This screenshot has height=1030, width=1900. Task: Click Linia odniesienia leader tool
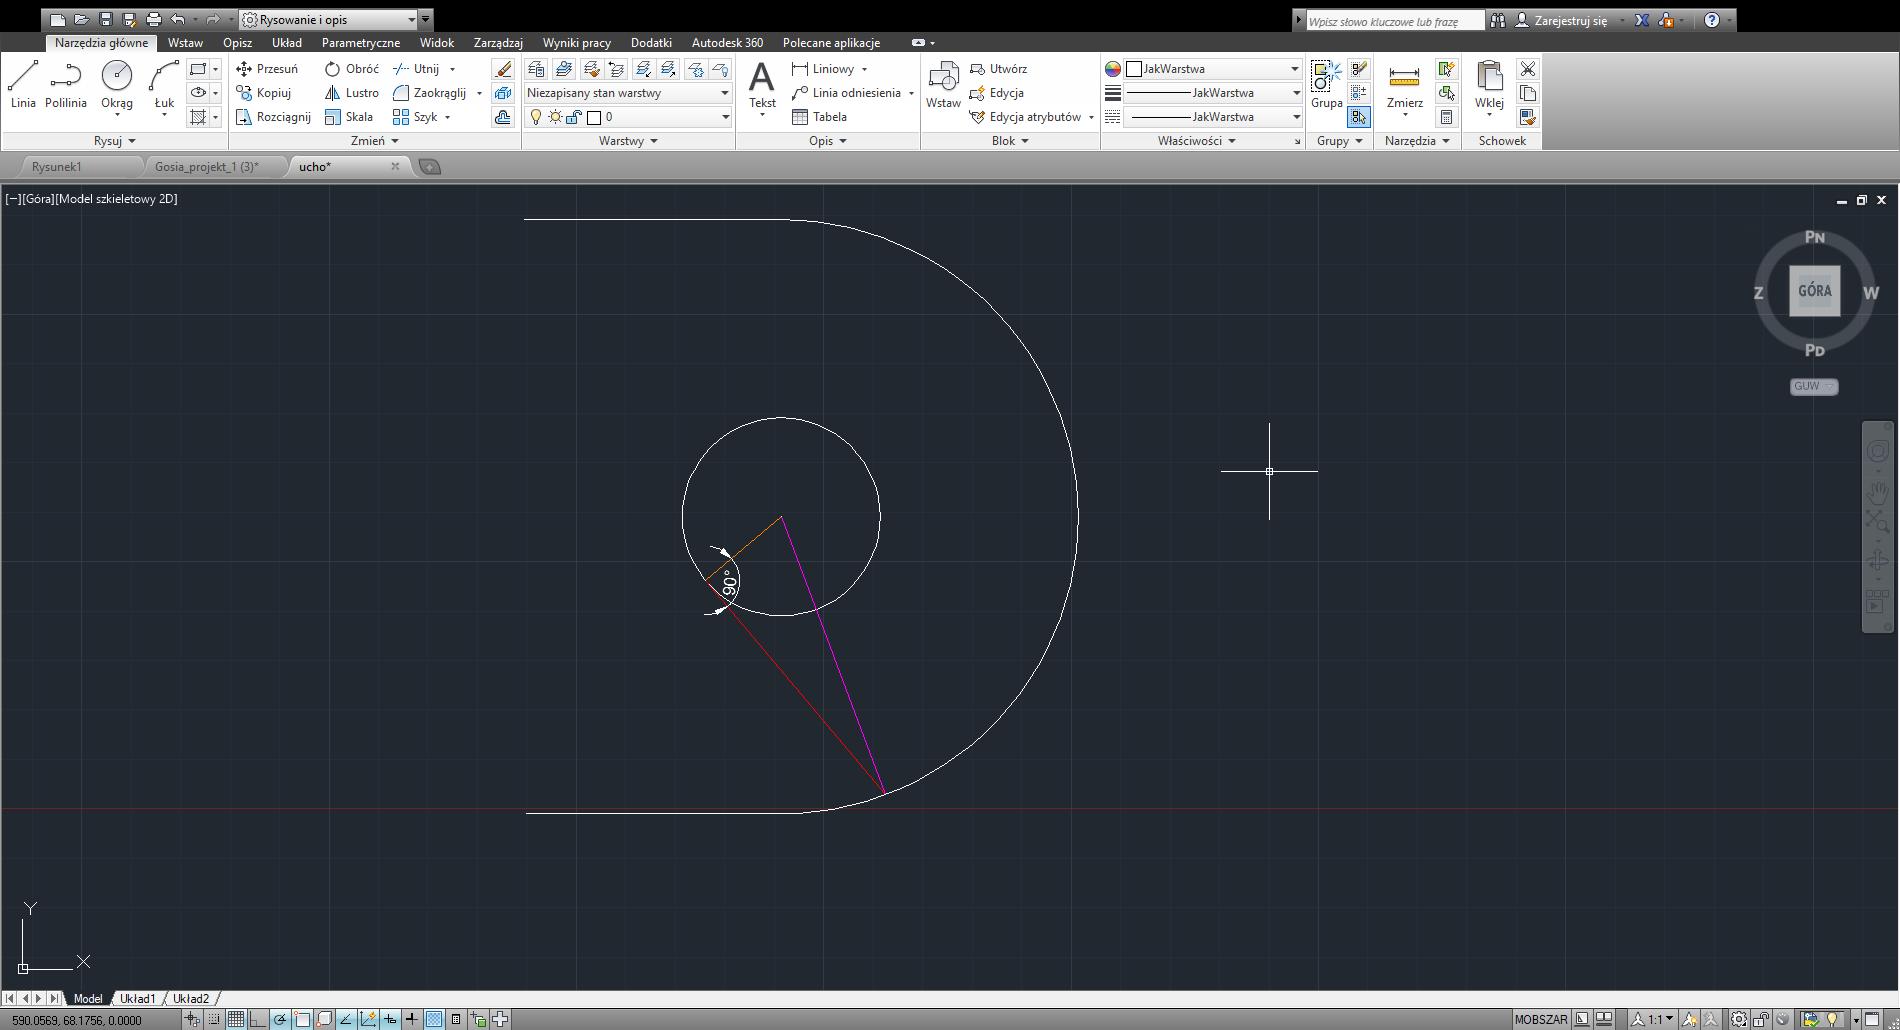(846, 93)
